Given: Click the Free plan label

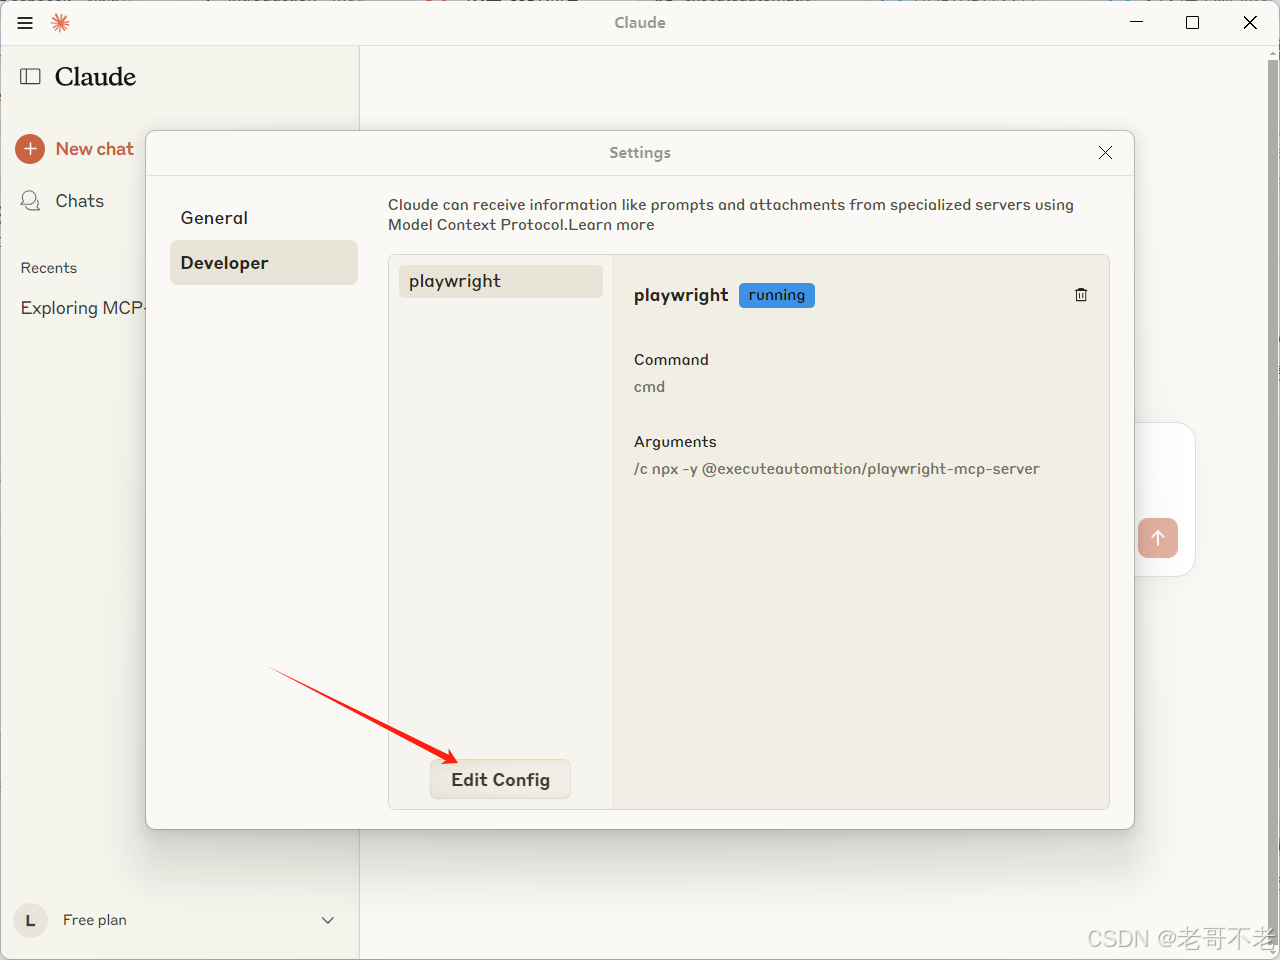Looking at the screenshot, I should 95,920.
